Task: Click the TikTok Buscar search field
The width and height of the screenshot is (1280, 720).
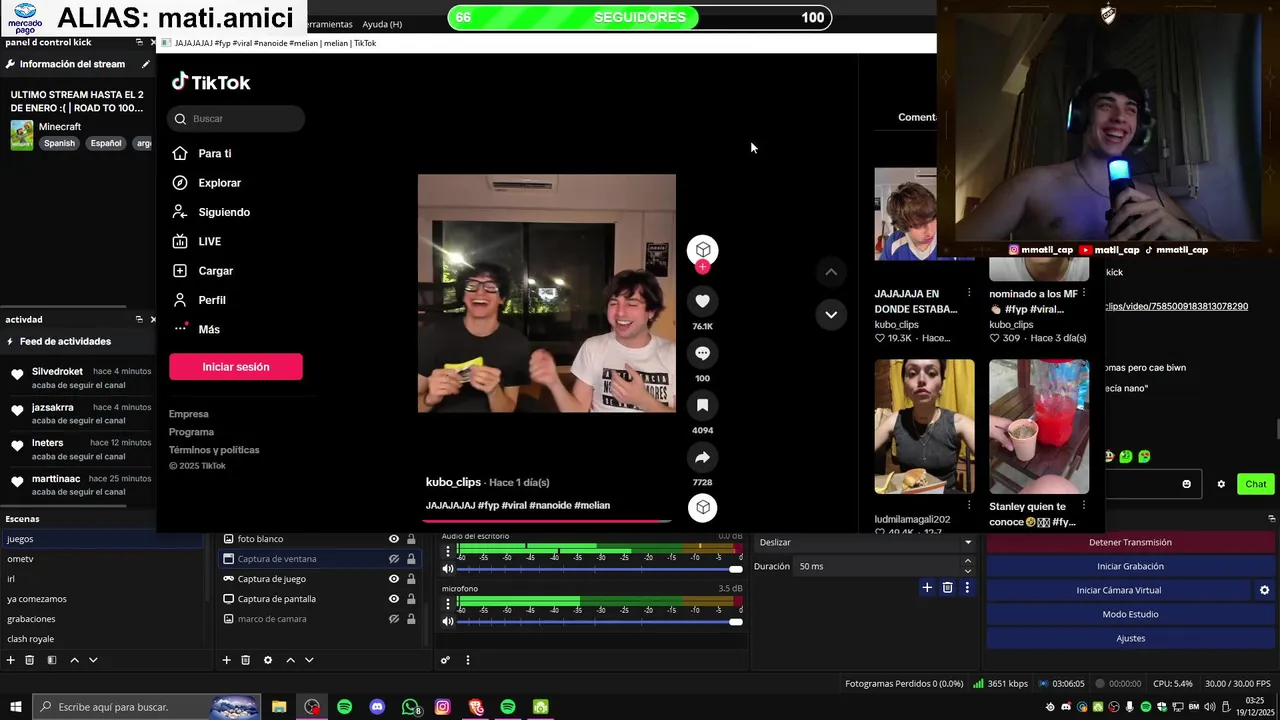Action: pos(236,119)
